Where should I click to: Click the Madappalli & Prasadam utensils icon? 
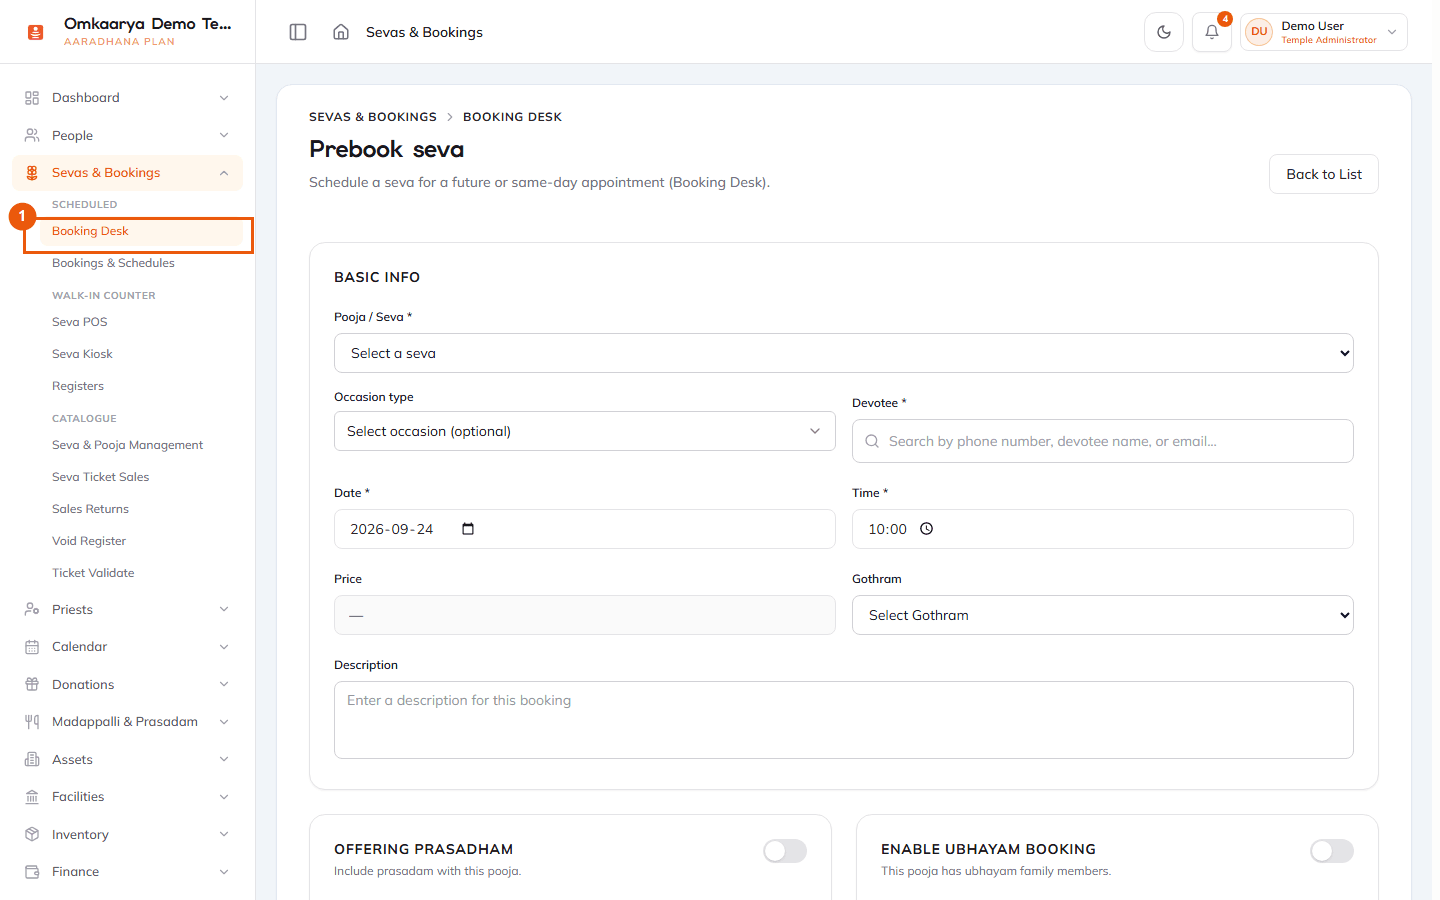32,722
